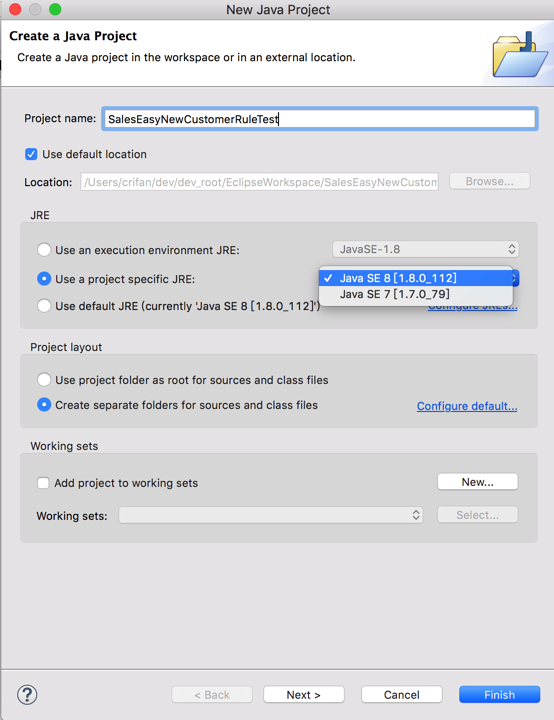Viewport: 554px width, 720px height.
Task: Toggle the Use default location checkbox
Action: coord(31,154)
